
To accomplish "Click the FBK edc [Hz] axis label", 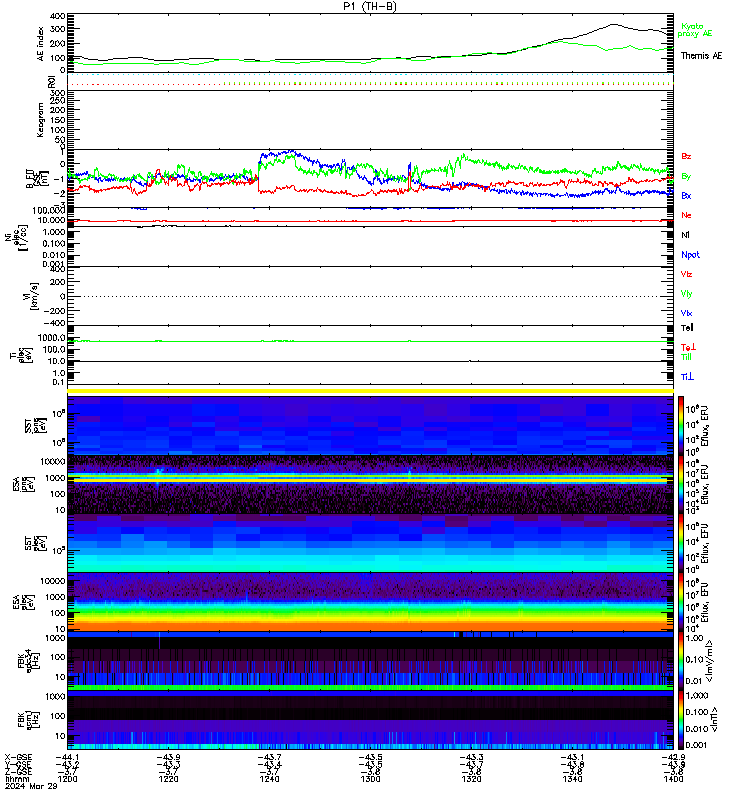I will [x=29, y=661].
